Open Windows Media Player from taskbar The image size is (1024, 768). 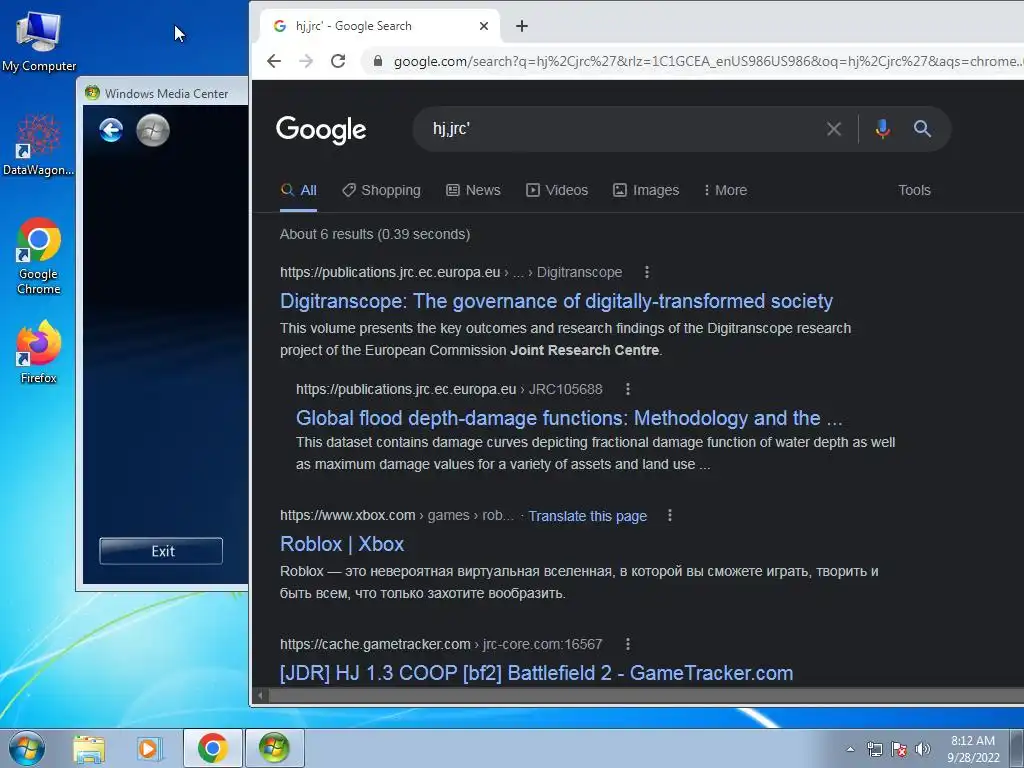coord(150,748)
